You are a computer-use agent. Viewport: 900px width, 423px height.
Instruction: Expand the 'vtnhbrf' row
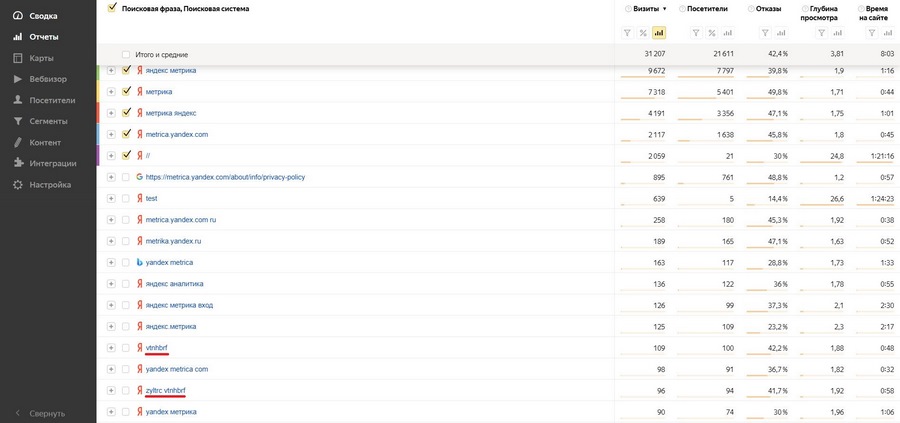[111, 347]
